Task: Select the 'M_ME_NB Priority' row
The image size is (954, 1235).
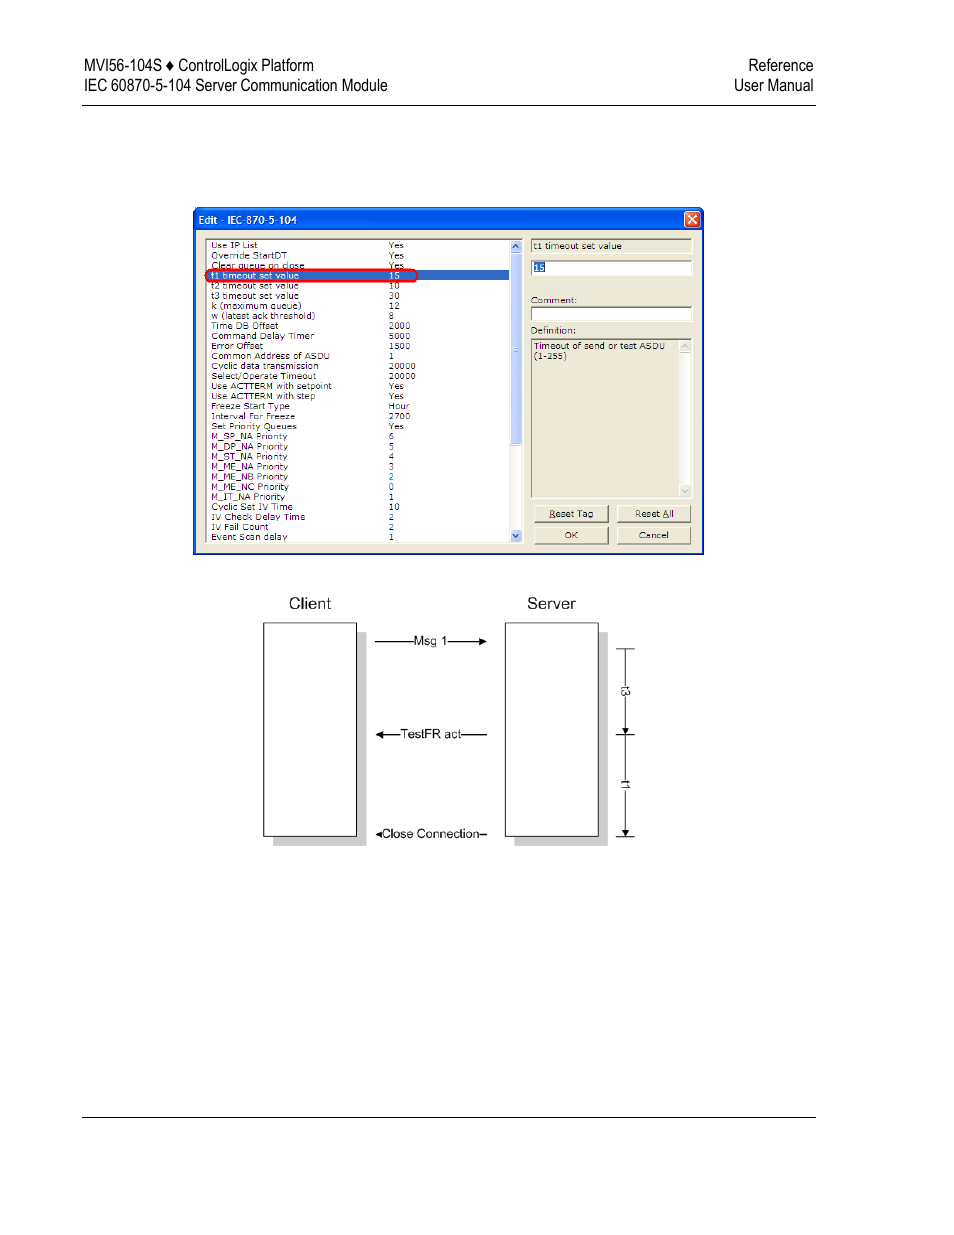Action: [358, 477]
